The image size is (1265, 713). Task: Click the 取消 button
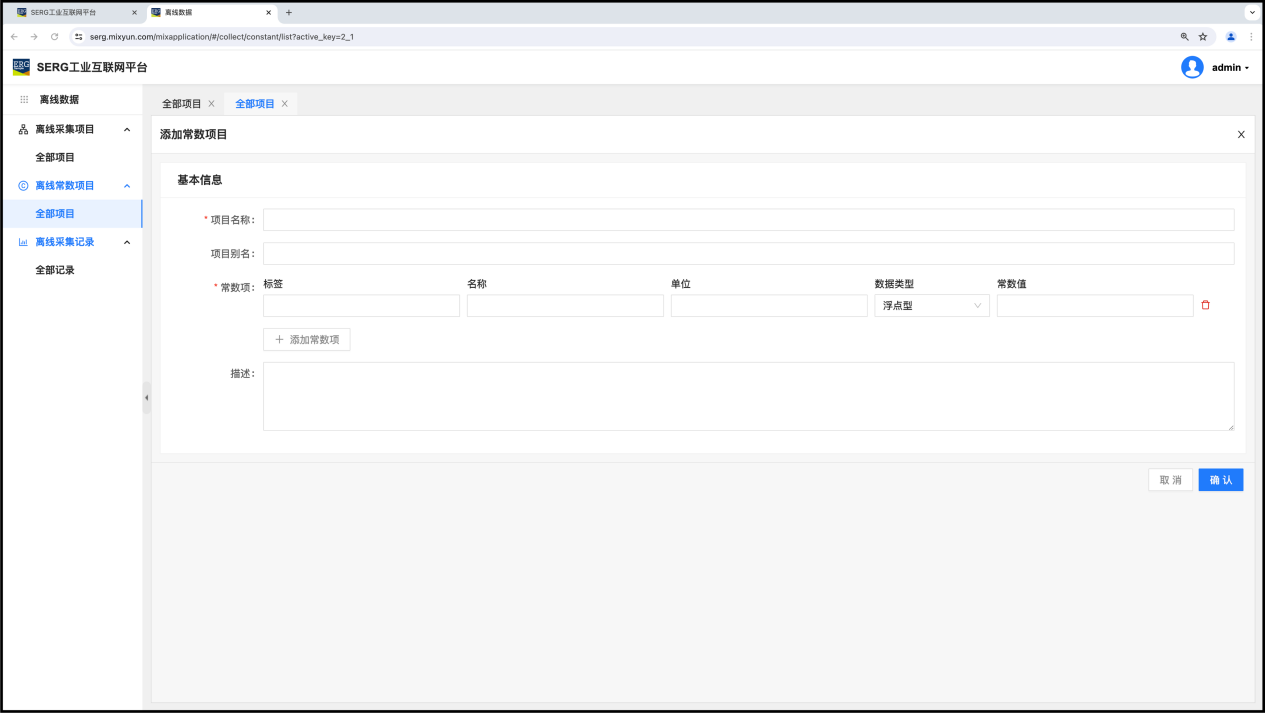tap(1170, 480)
